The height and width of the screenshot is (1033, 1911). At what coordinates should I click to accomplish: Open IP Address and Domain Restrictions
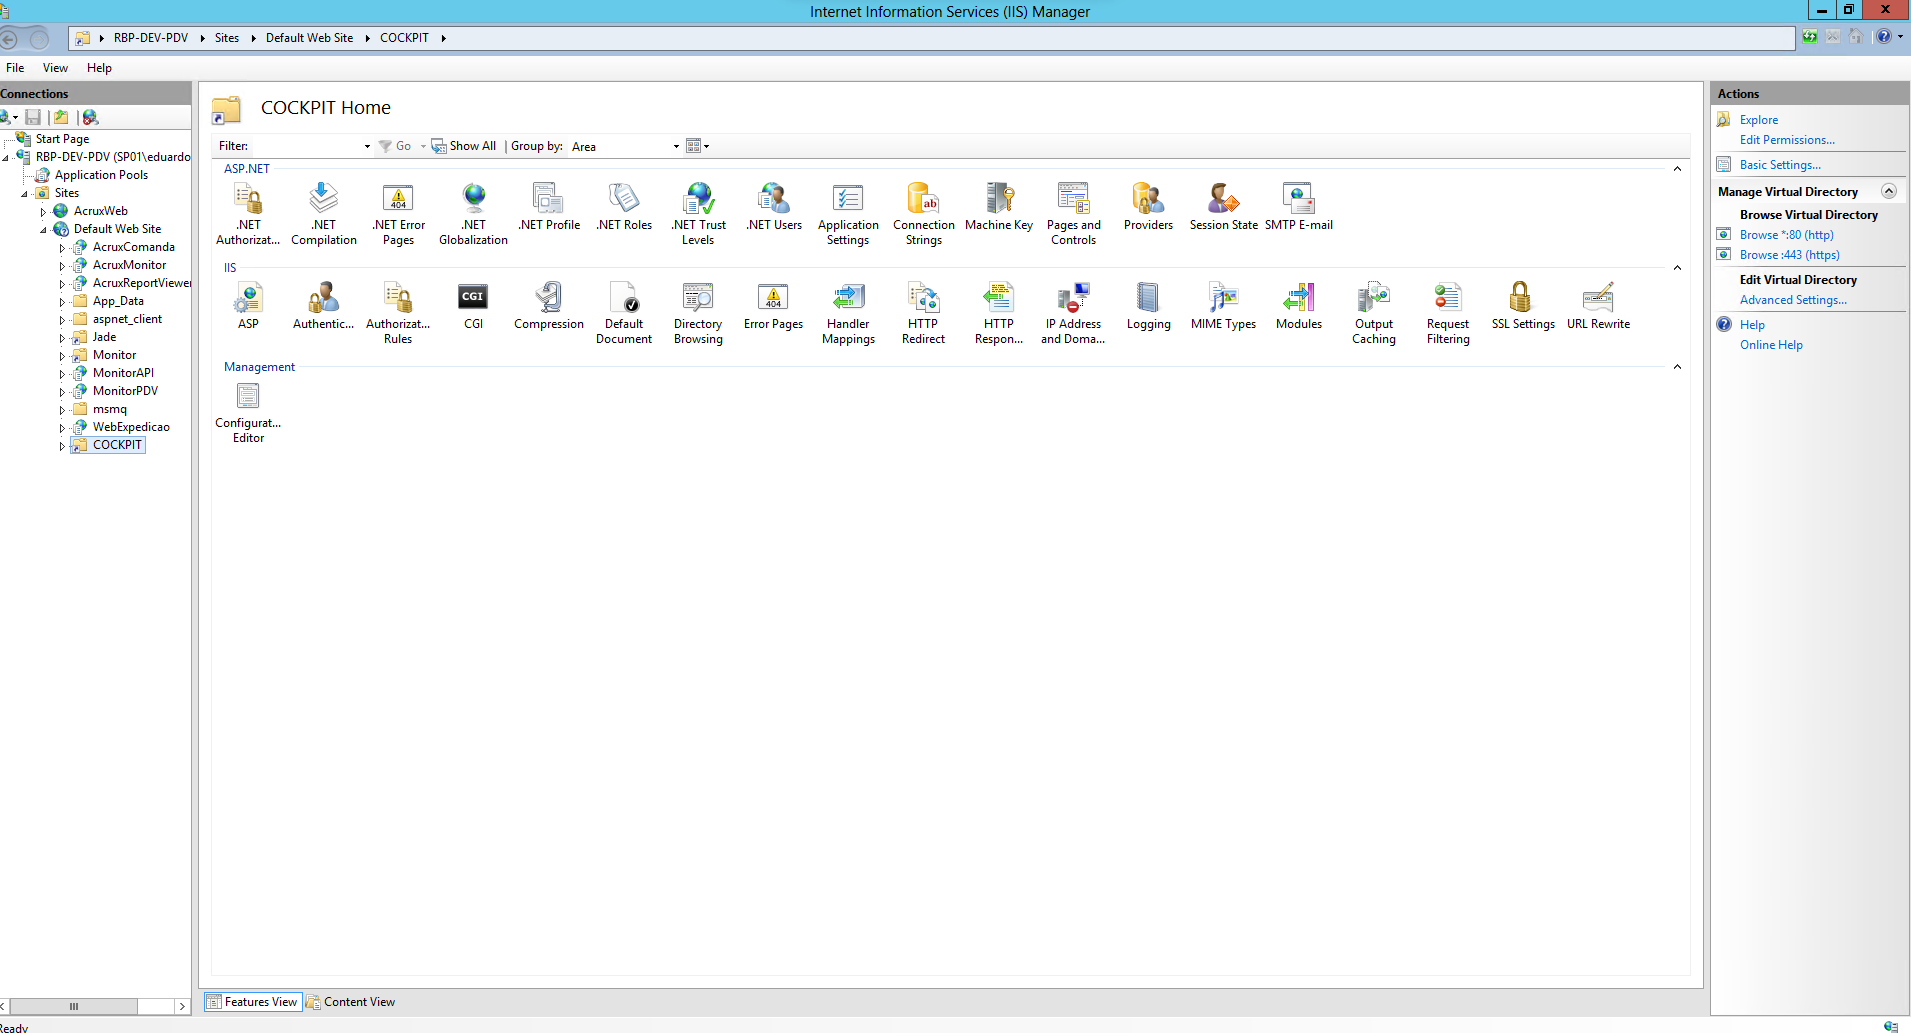pyautogui.click(x=1074, y=313)
